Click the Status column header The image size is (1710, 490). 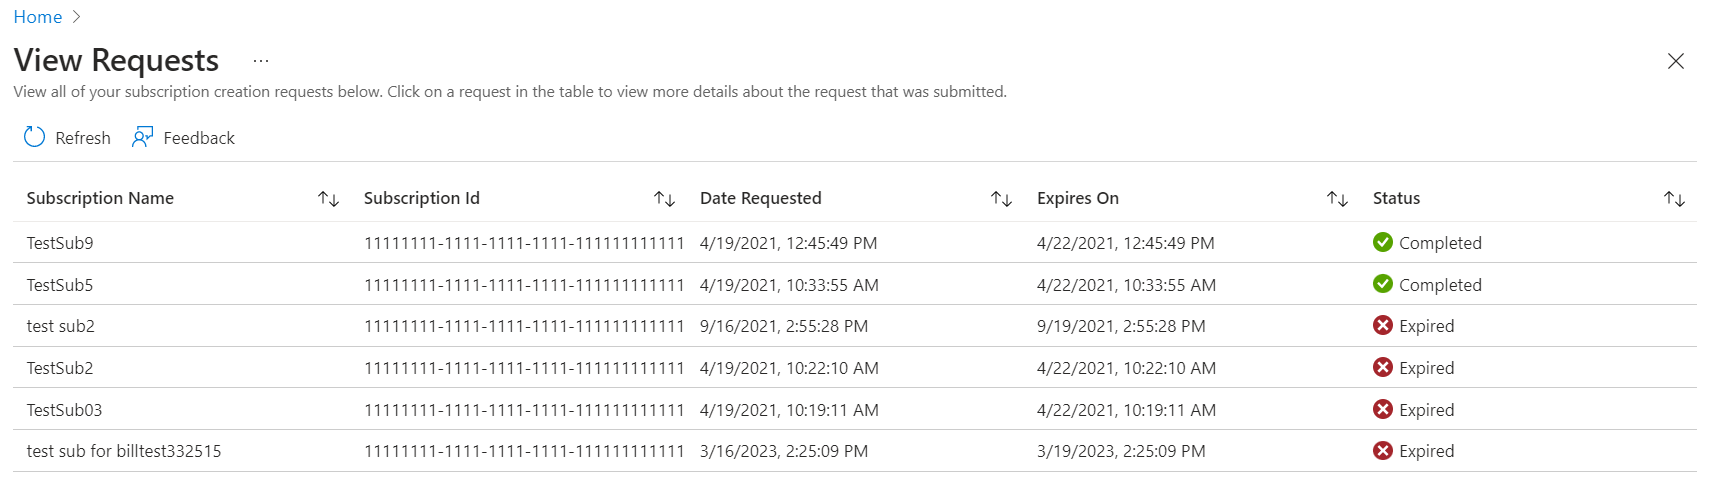point(1396,198)
